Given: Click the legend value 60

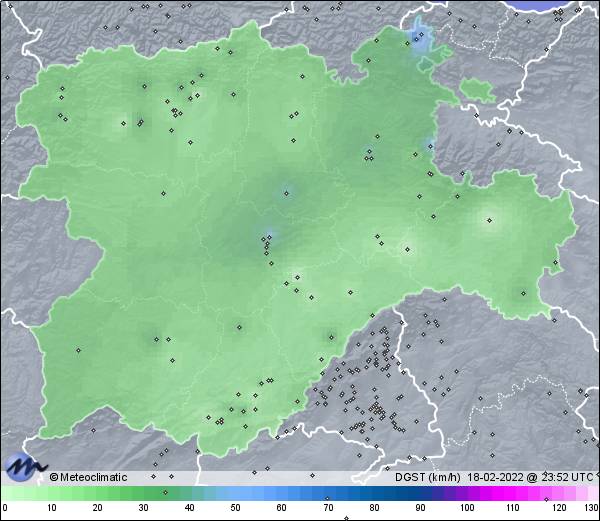Looking at the screenshot, I should click(282, 508).
